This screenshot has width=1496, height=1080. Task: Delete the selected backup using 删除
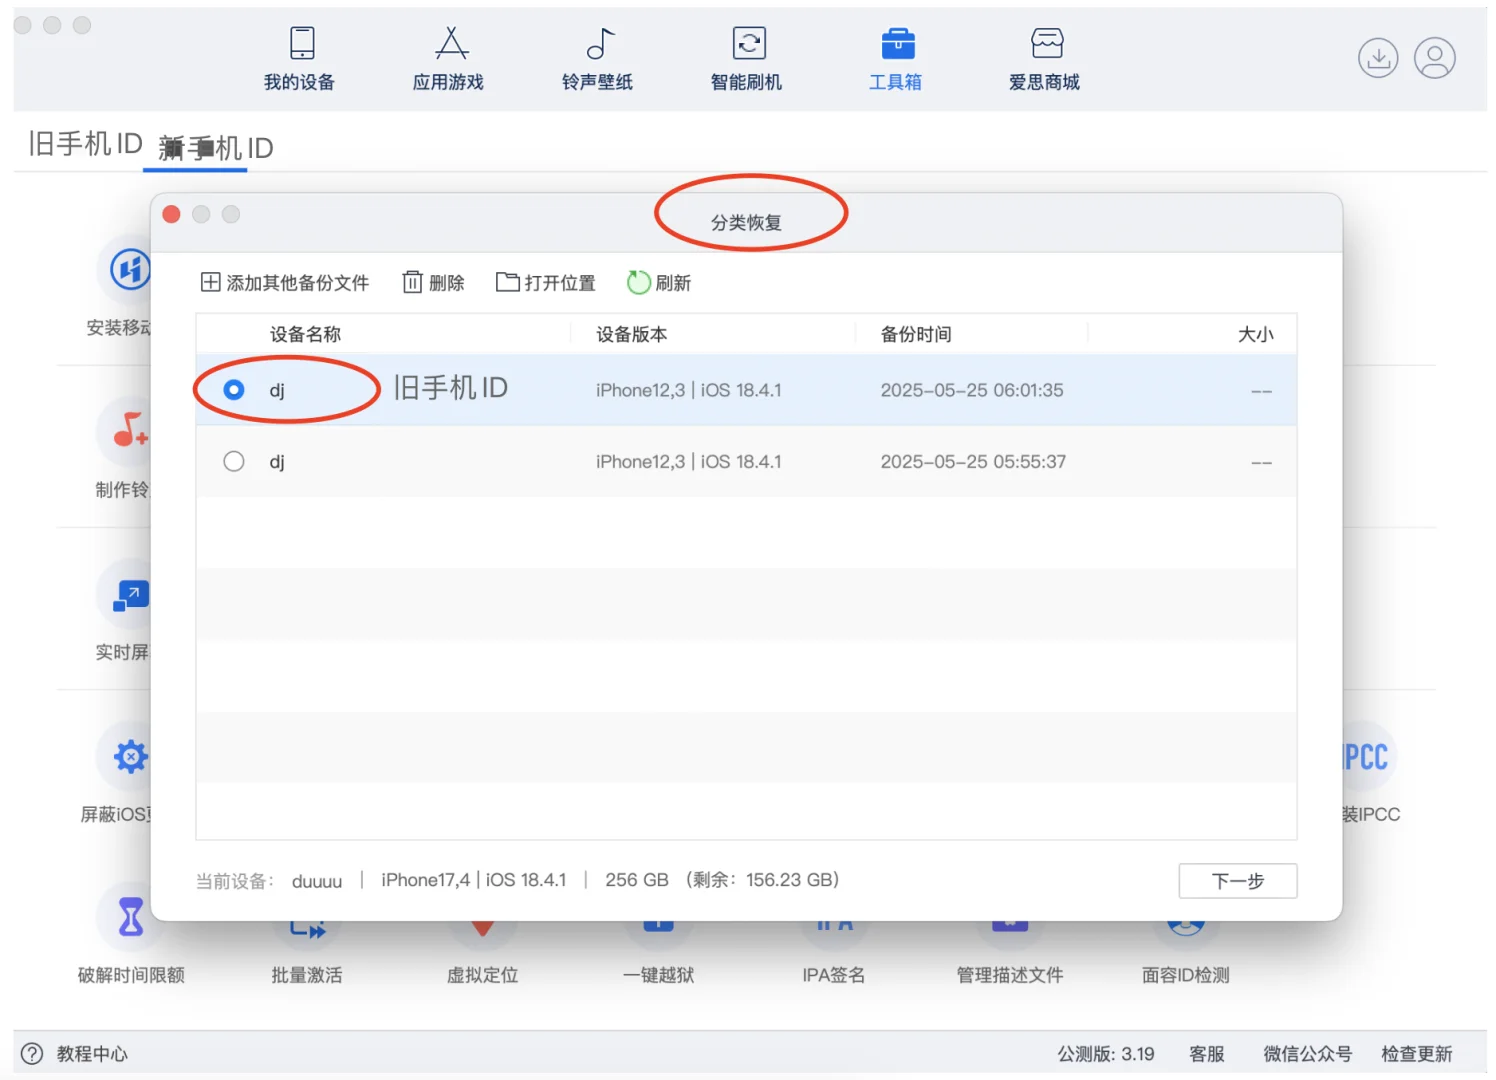point(432,282)
